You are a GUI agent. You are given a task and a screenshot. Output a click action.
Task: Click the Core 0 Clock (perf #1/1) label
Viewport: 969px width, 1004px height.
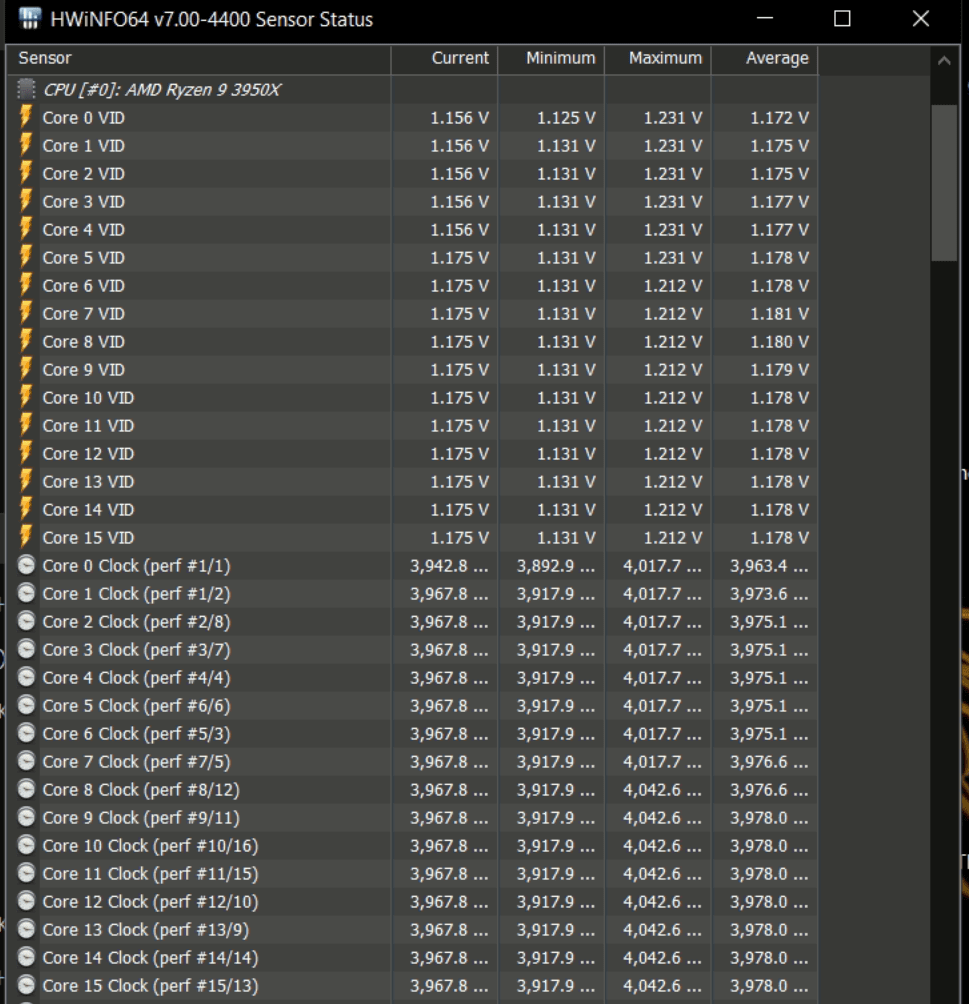coord(136,566)
